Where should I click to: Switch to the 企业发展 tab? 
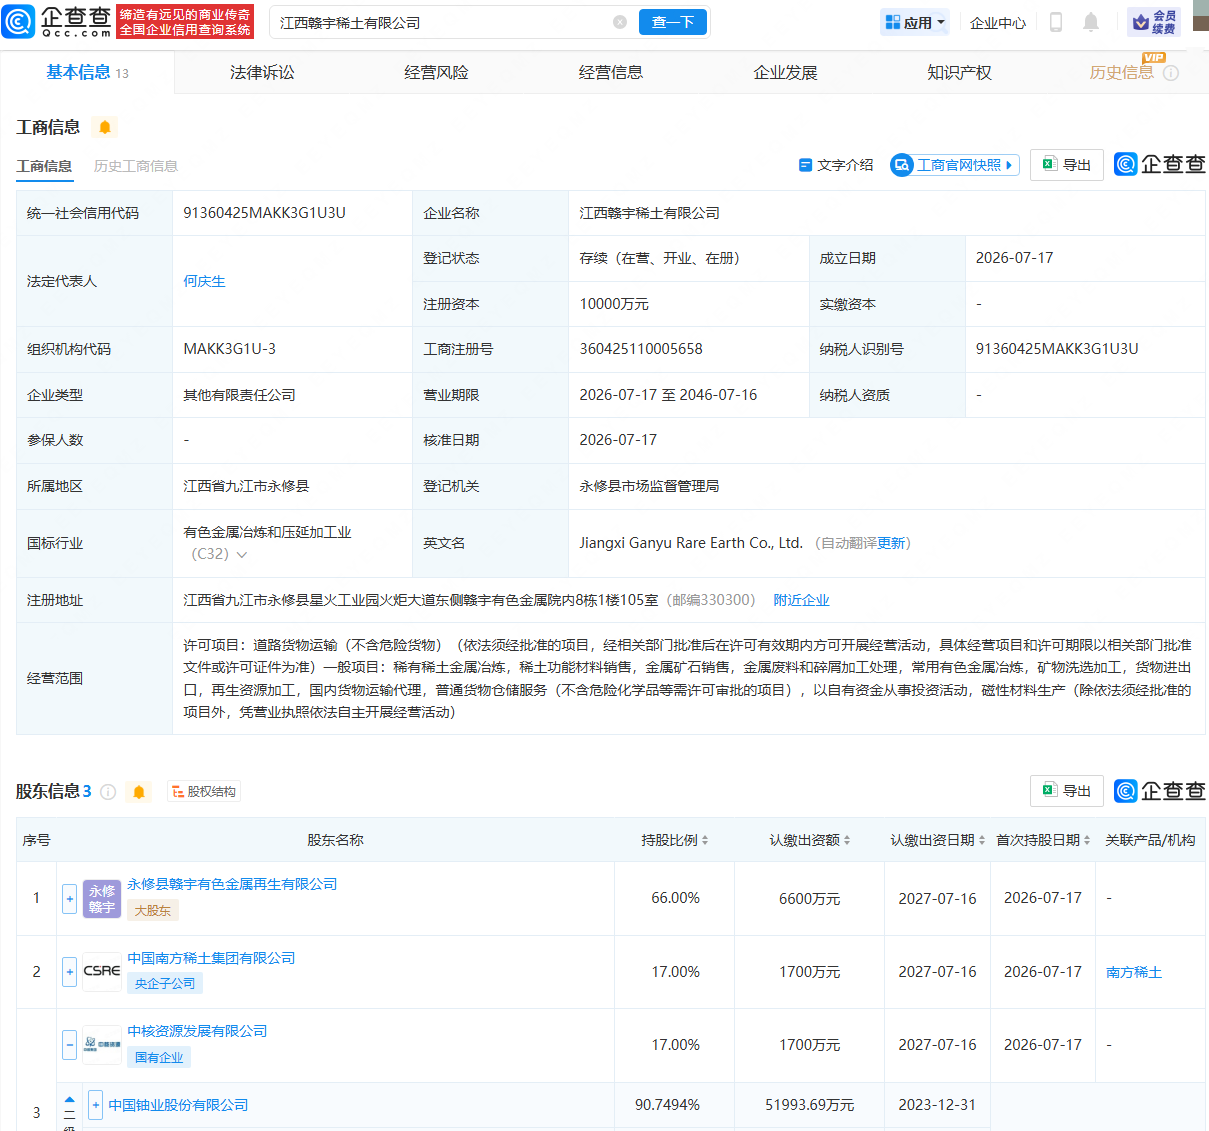[785, 72]
